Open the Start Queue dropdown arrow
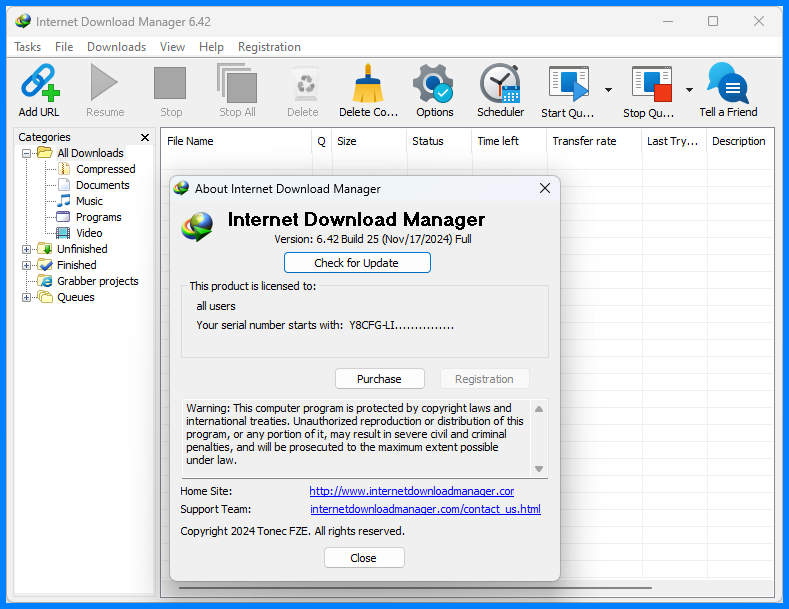This screenshot has width=789, height=609. click(x=608, y=90)
